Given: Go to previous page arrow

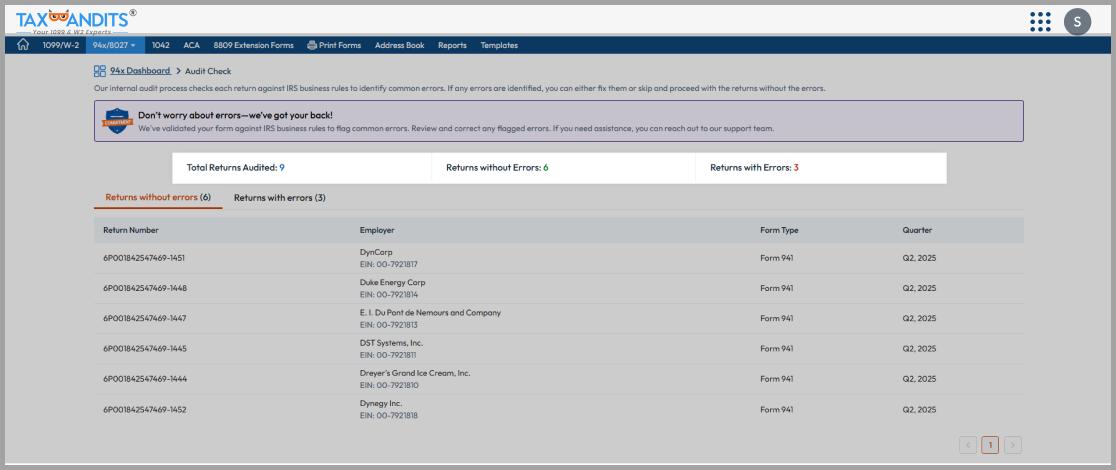Looking at the screenshot, I should 967,445.
